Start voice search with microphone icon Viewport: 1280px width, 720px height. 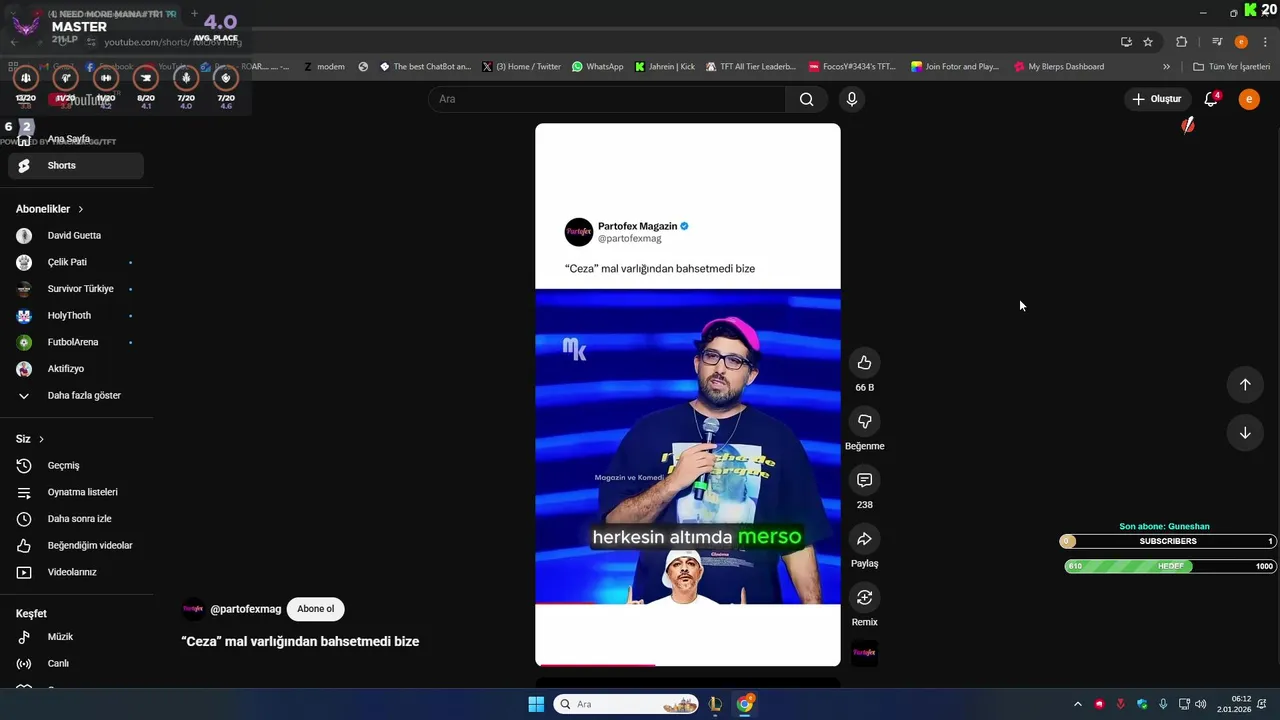tap(851, 99)
